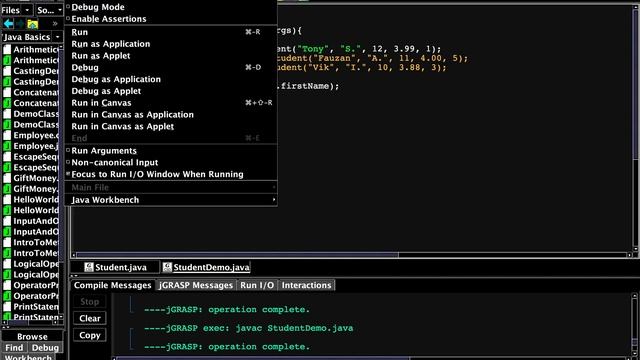Viewport: 640px width, 360px height.
Task: Select CastingDe file with green J icon
Action: click(31, 82)
